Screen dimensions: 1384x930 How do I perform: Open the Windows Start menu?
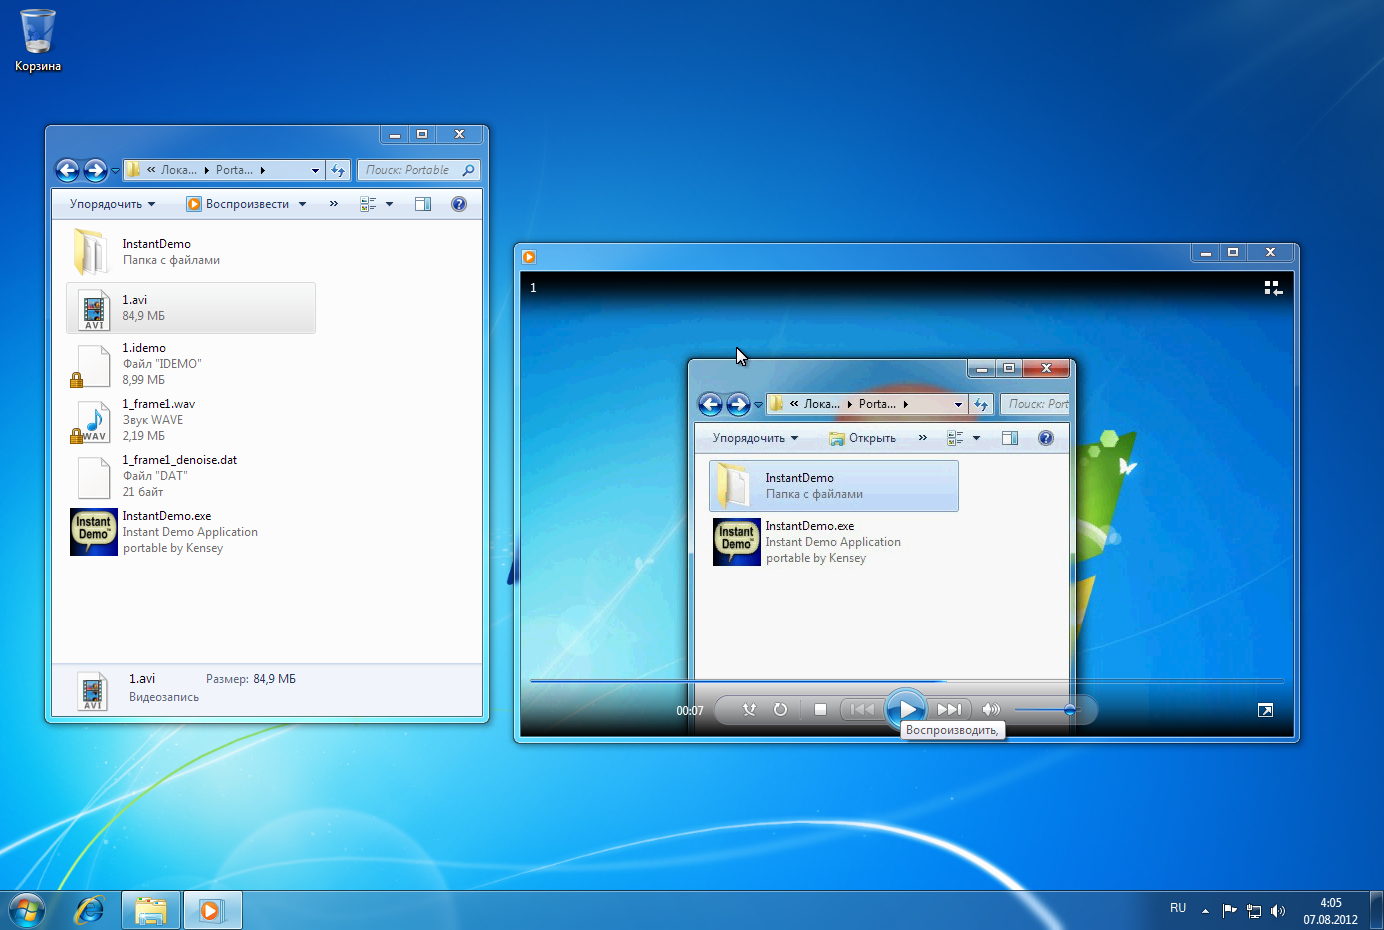click(x=27, y=910)
